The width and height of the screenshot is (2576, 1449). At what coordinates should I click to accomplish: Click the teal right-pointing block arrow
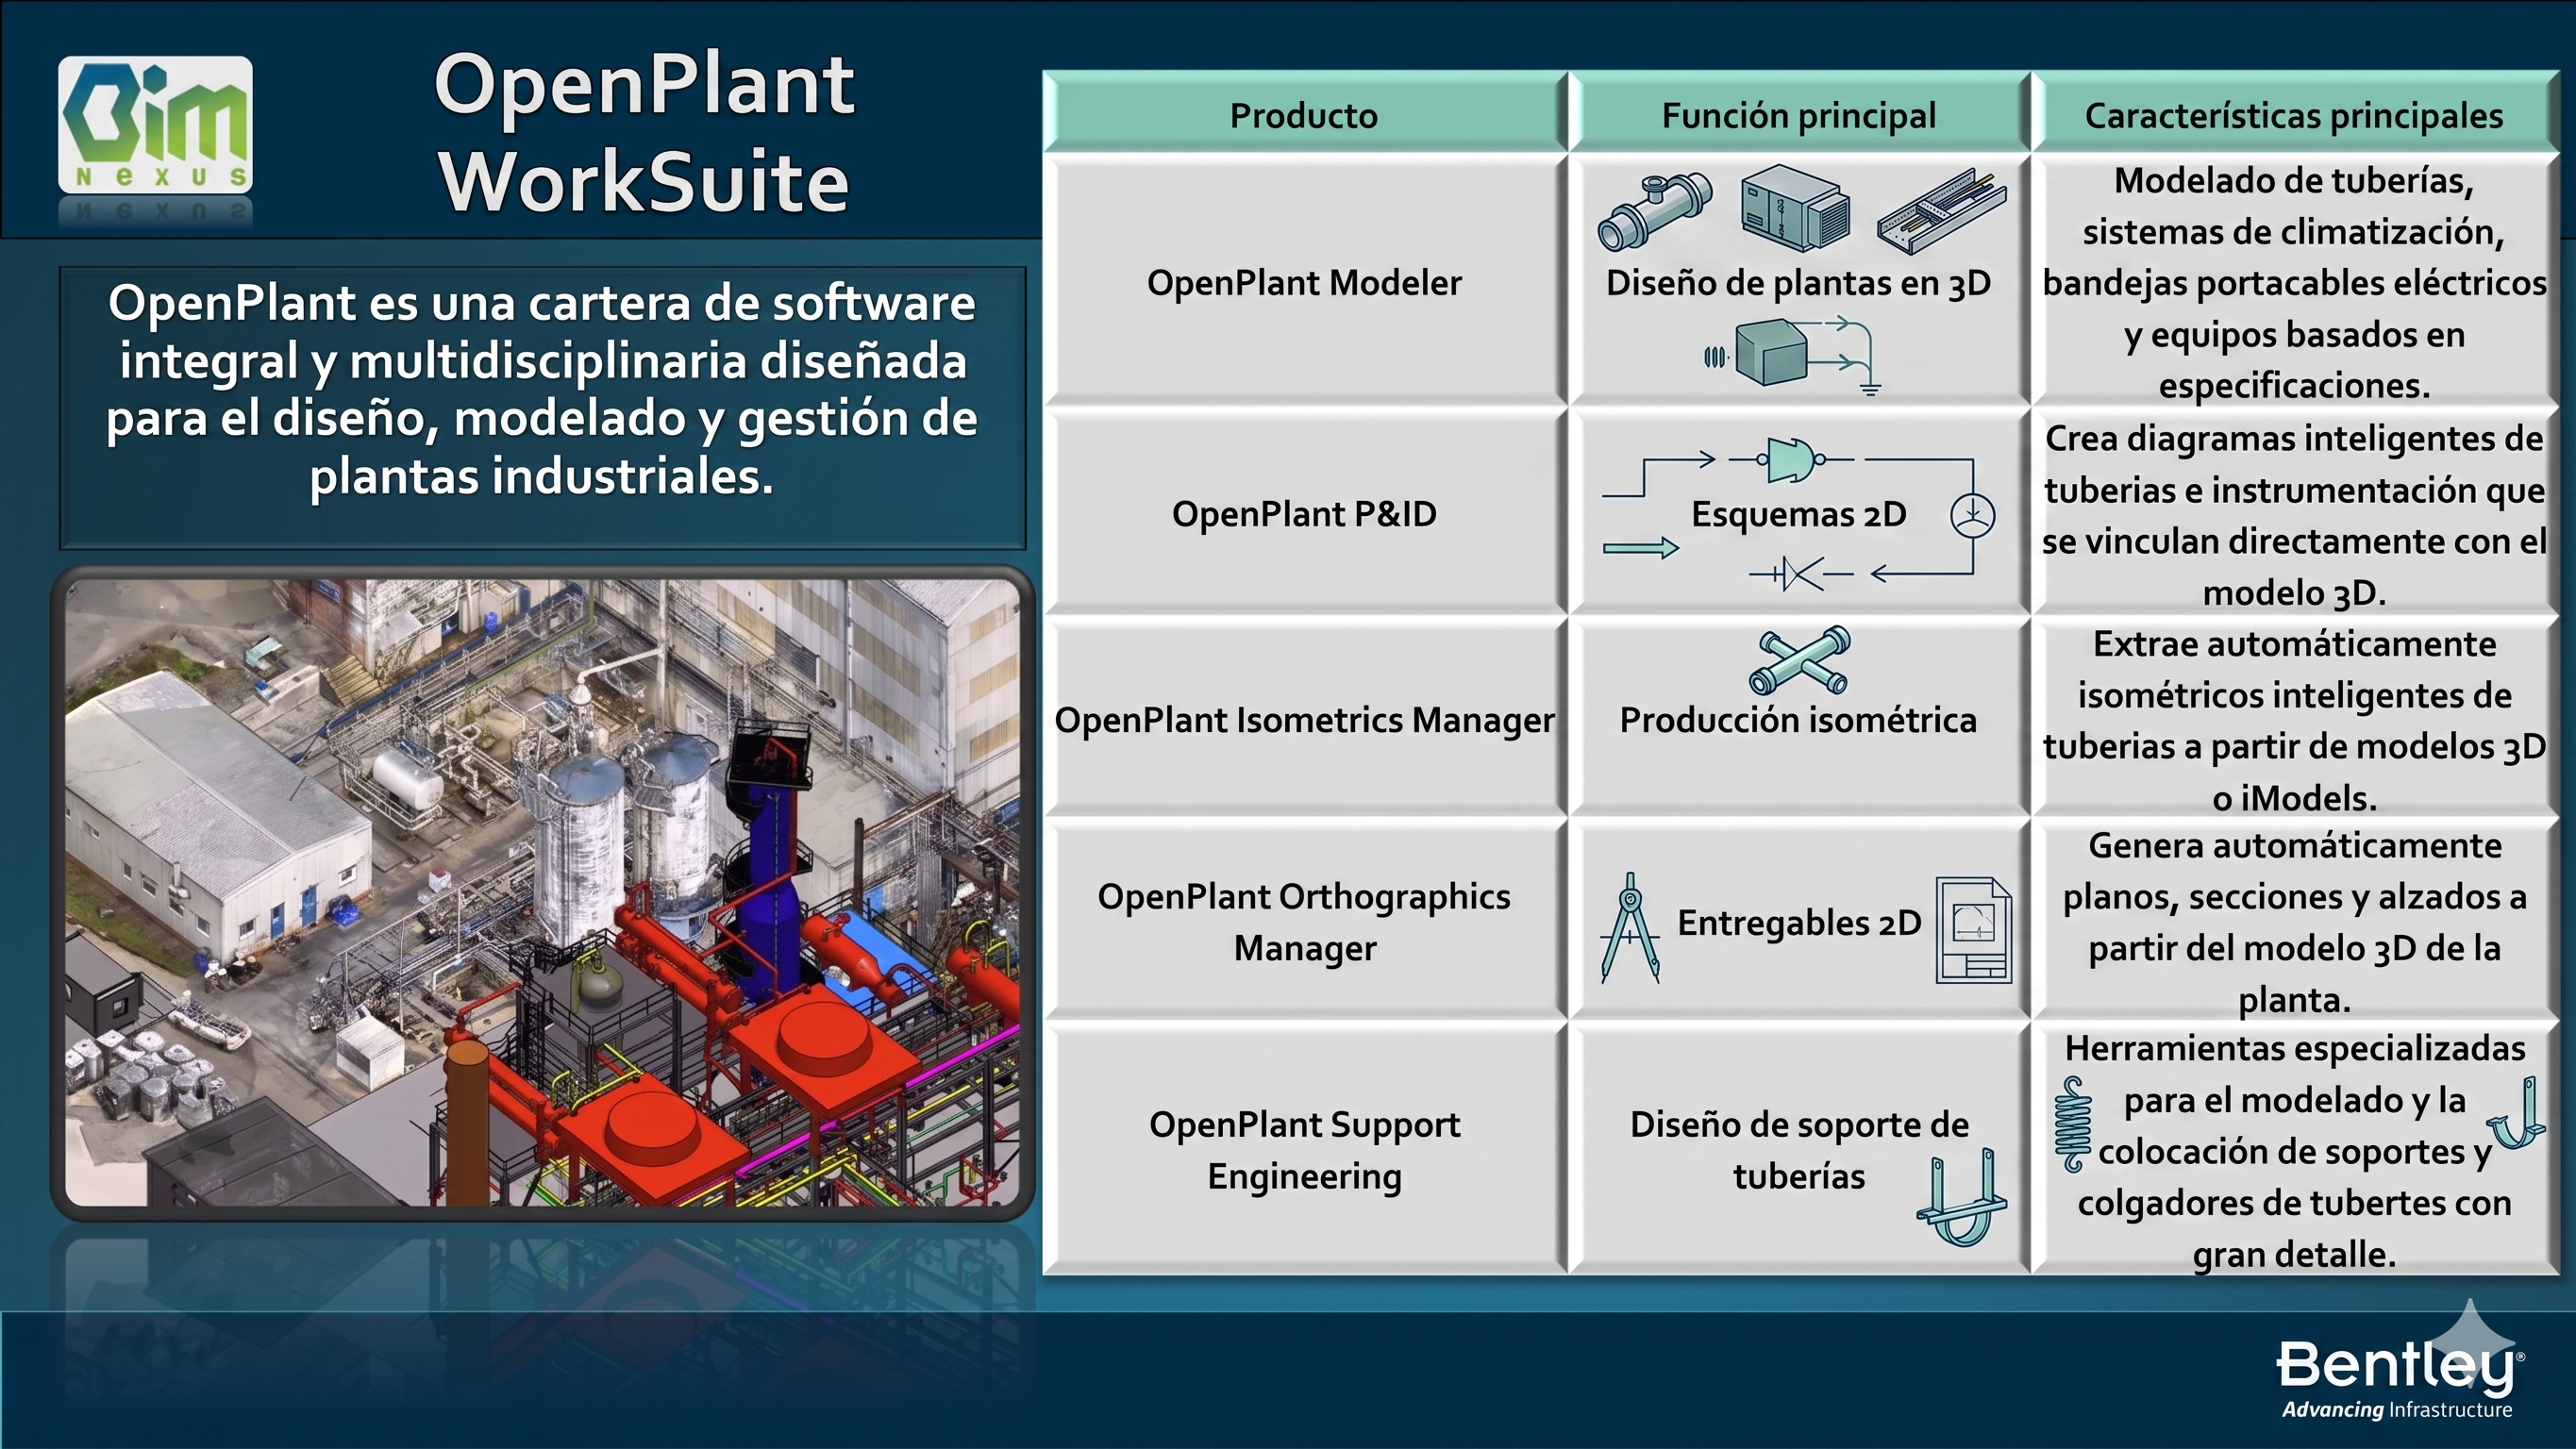click(1641, 548)
